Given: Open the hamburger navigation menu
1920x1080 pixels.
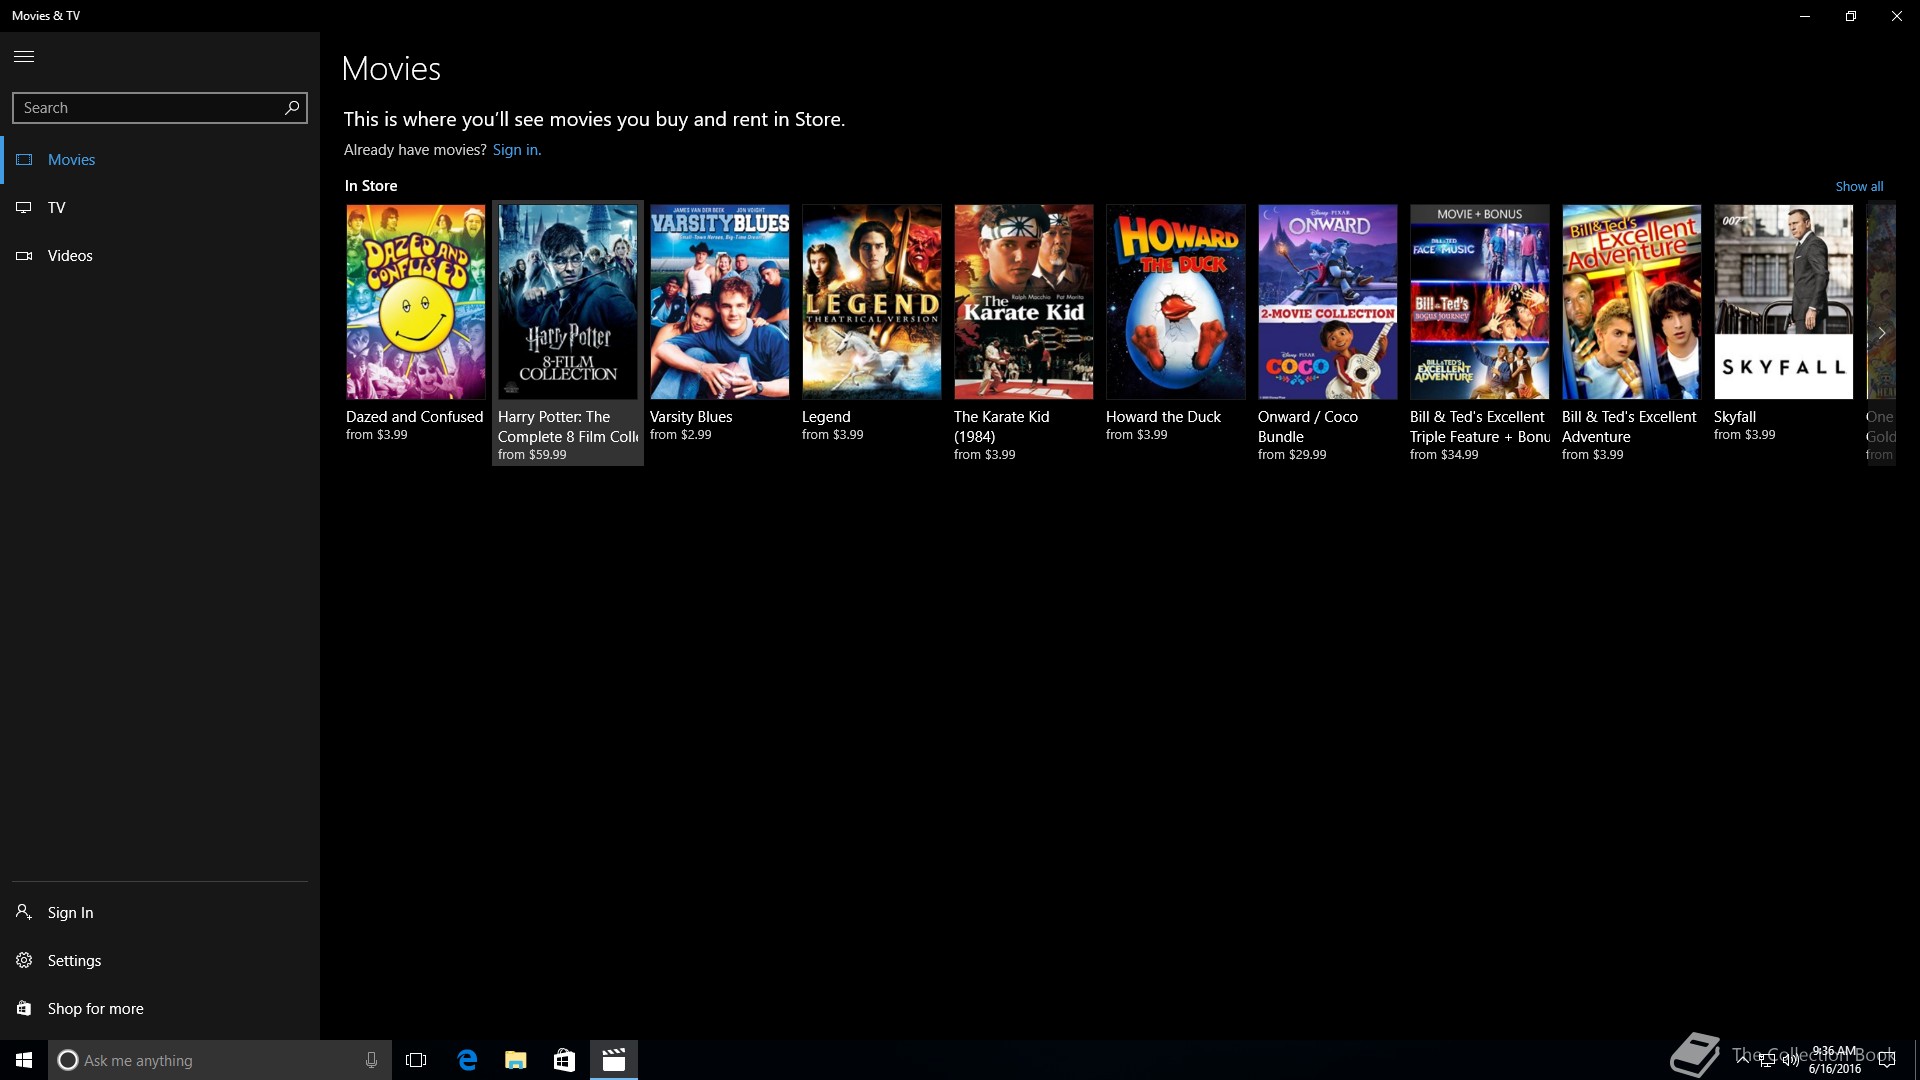Looking at the screenshot, I should tap(24, 56).
